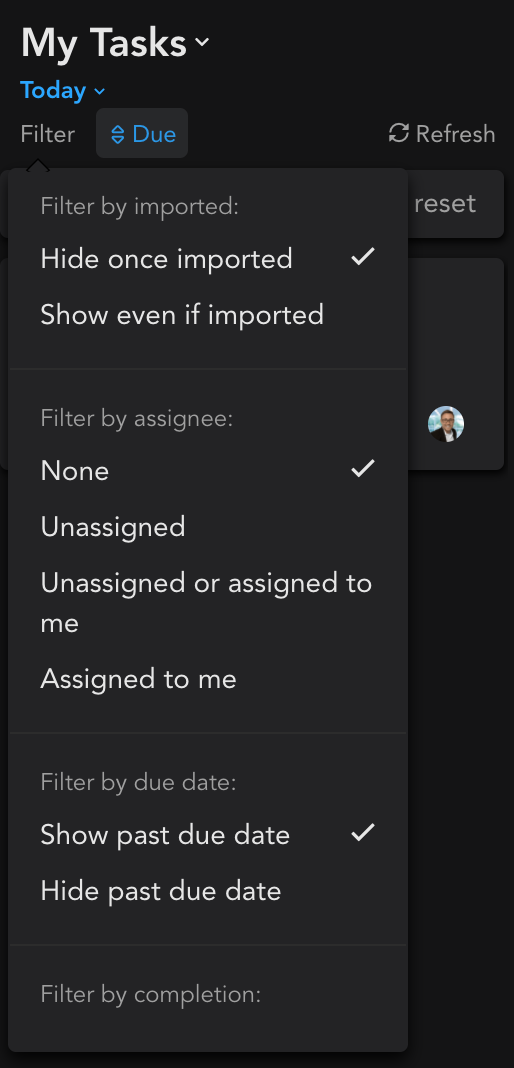514x1068 pixels.
Task: Click the Refresh text label
Action: pyautogui.click(x=455, y=134)
